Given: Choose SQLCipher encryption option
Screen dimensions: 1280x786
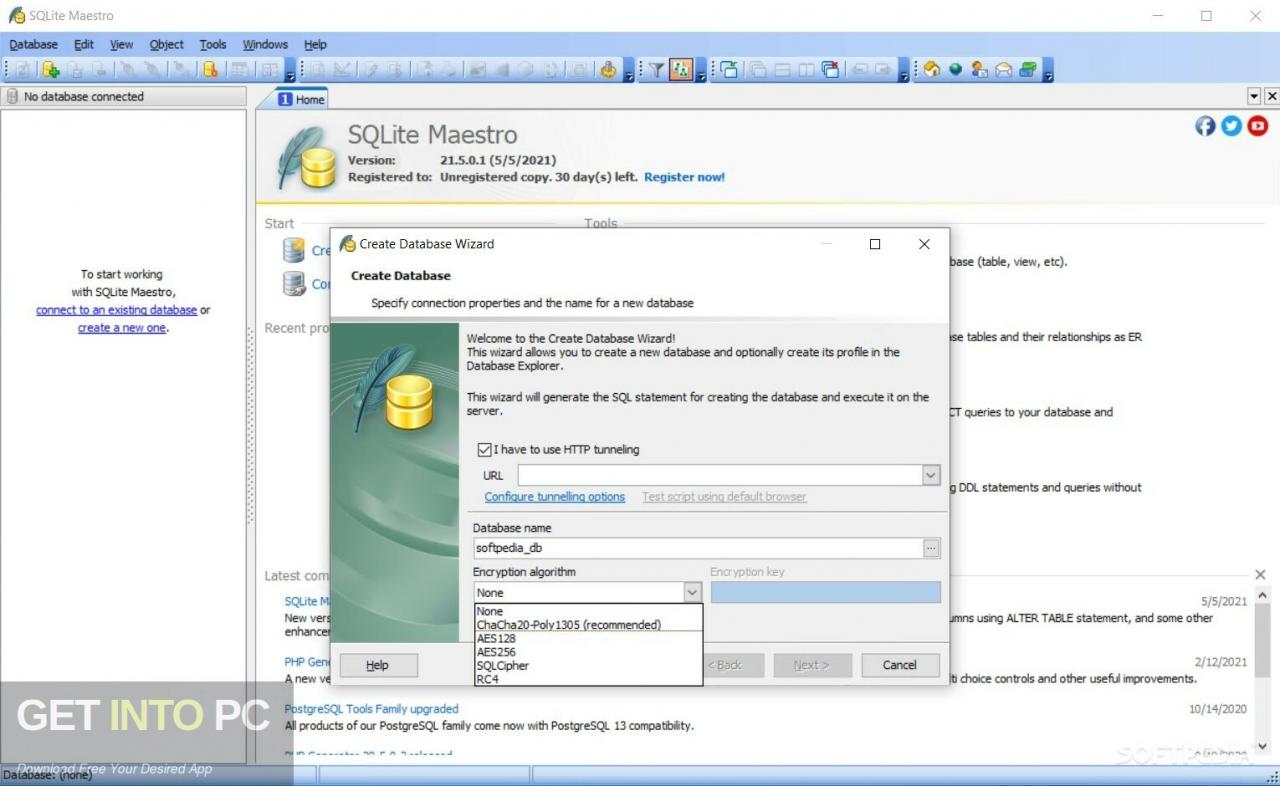Looking at the screenshot, I should pos(588,665).
